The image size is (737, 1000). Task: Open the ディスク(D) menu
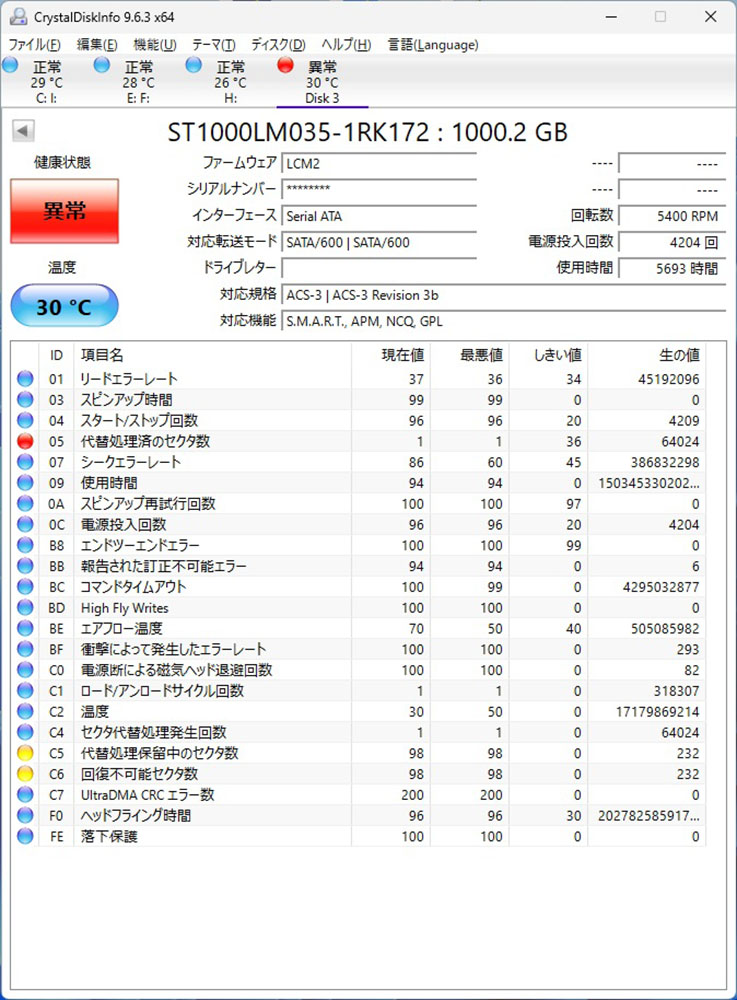(278, 45)
